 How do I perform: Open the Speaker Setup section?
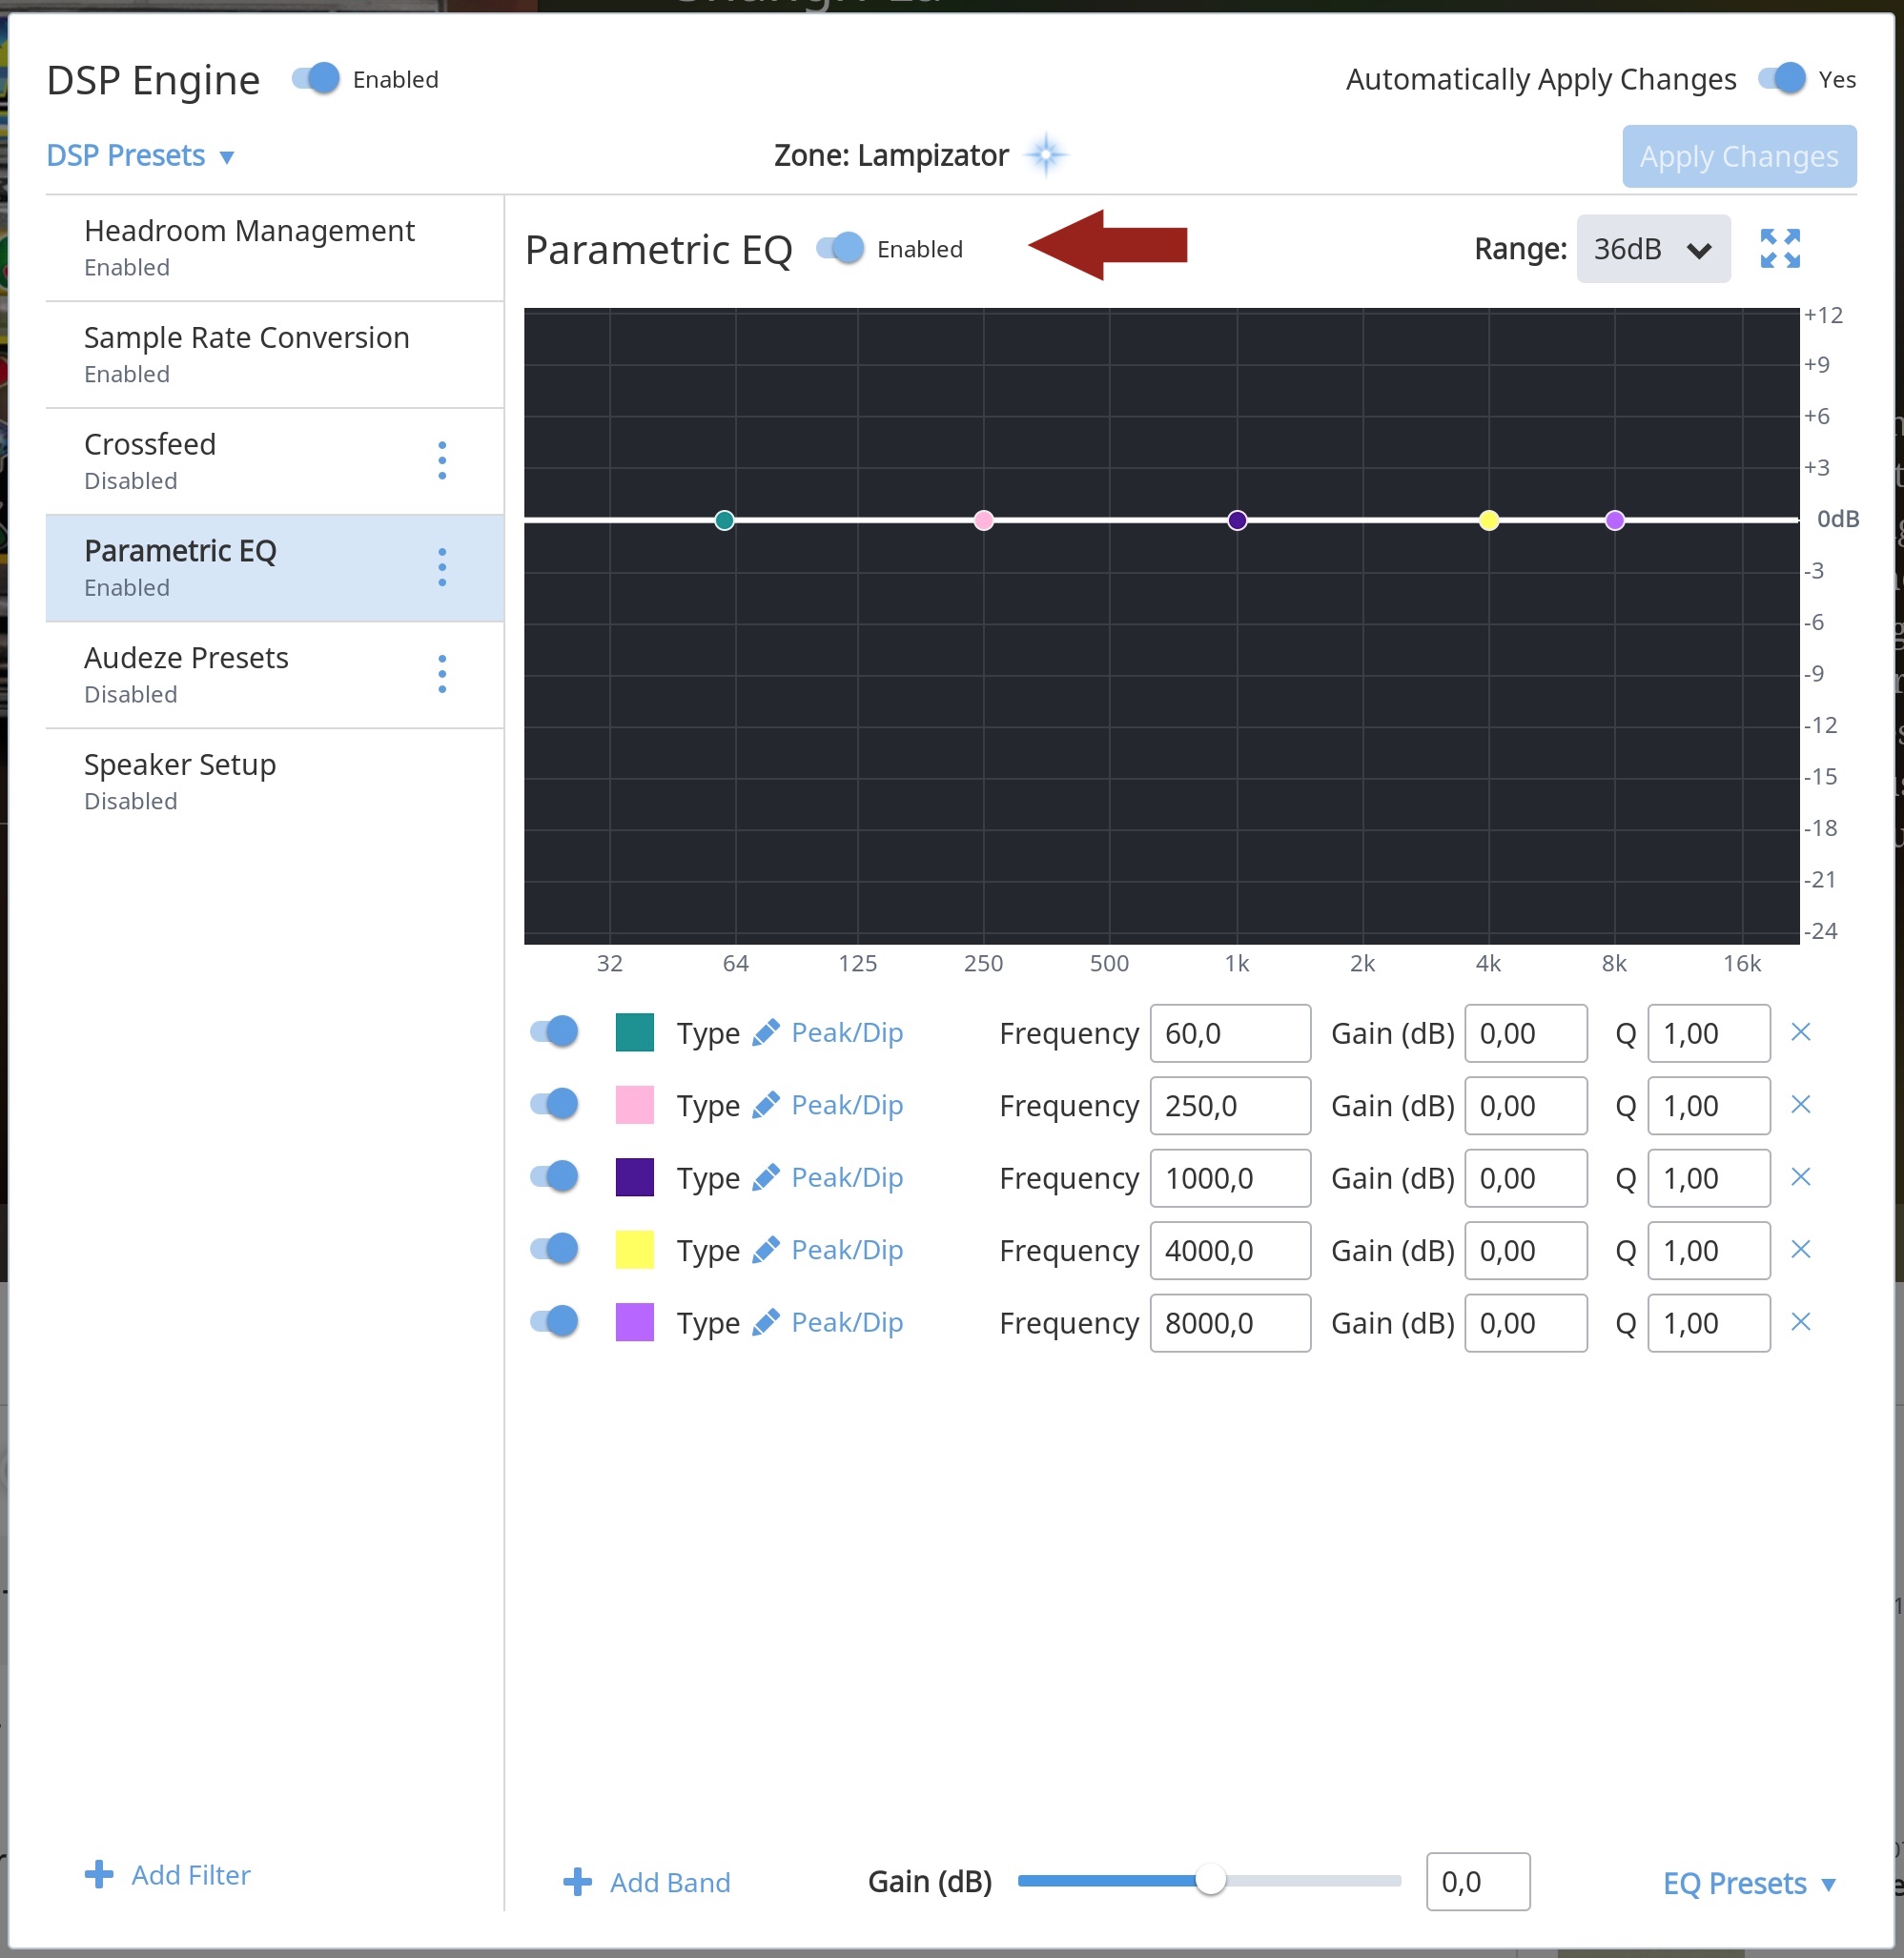click(180, 780)
